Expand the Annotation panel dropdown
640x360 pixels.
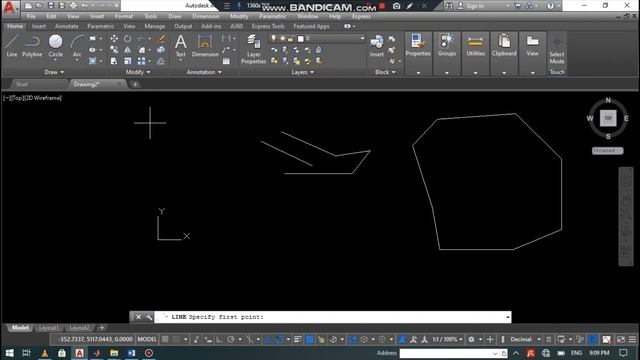204,72
